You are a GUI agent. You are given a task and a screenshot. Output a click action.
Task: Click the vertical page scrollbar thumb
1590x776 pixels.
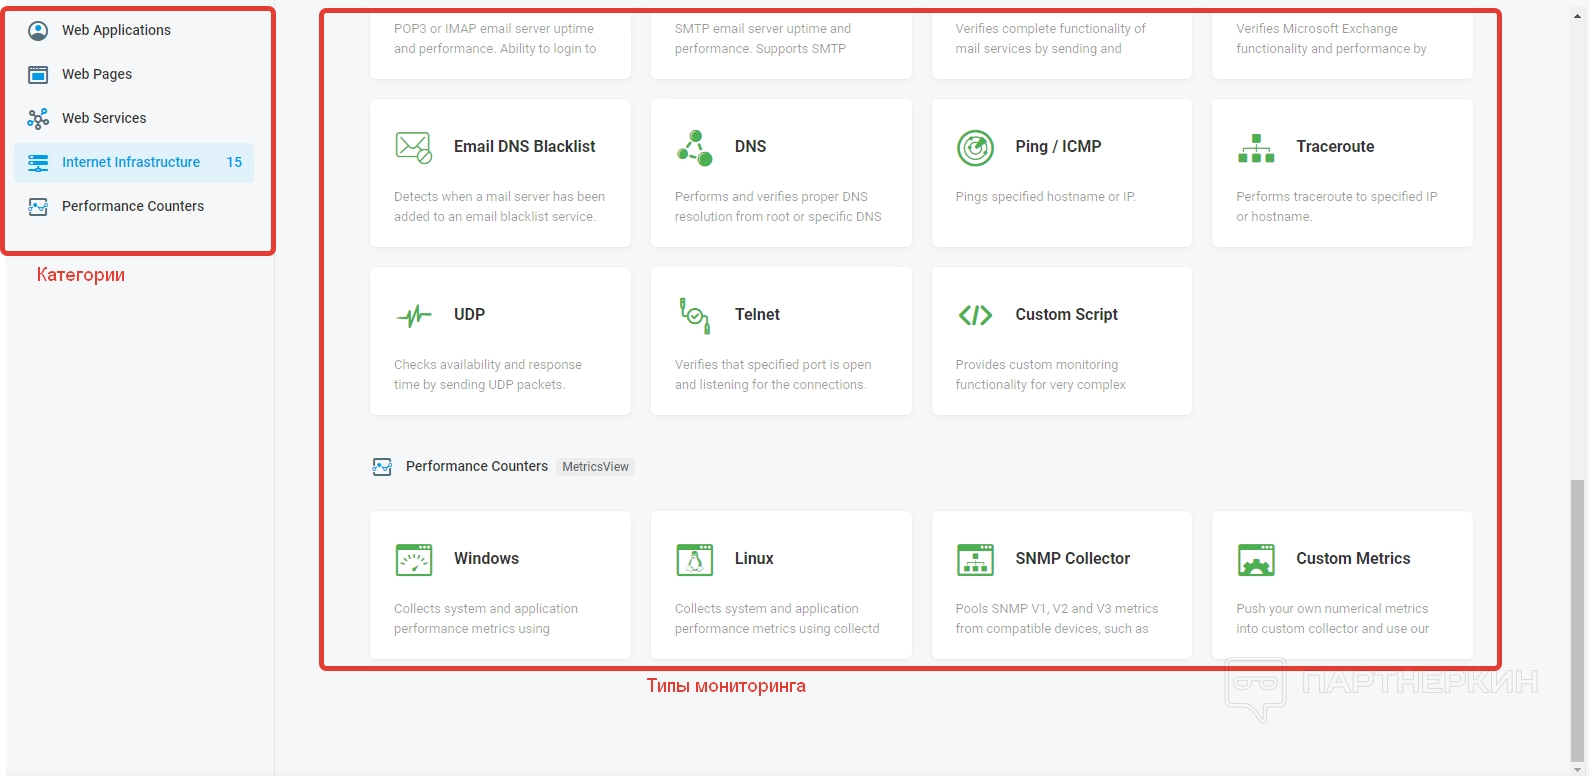tap(1577, 621)
